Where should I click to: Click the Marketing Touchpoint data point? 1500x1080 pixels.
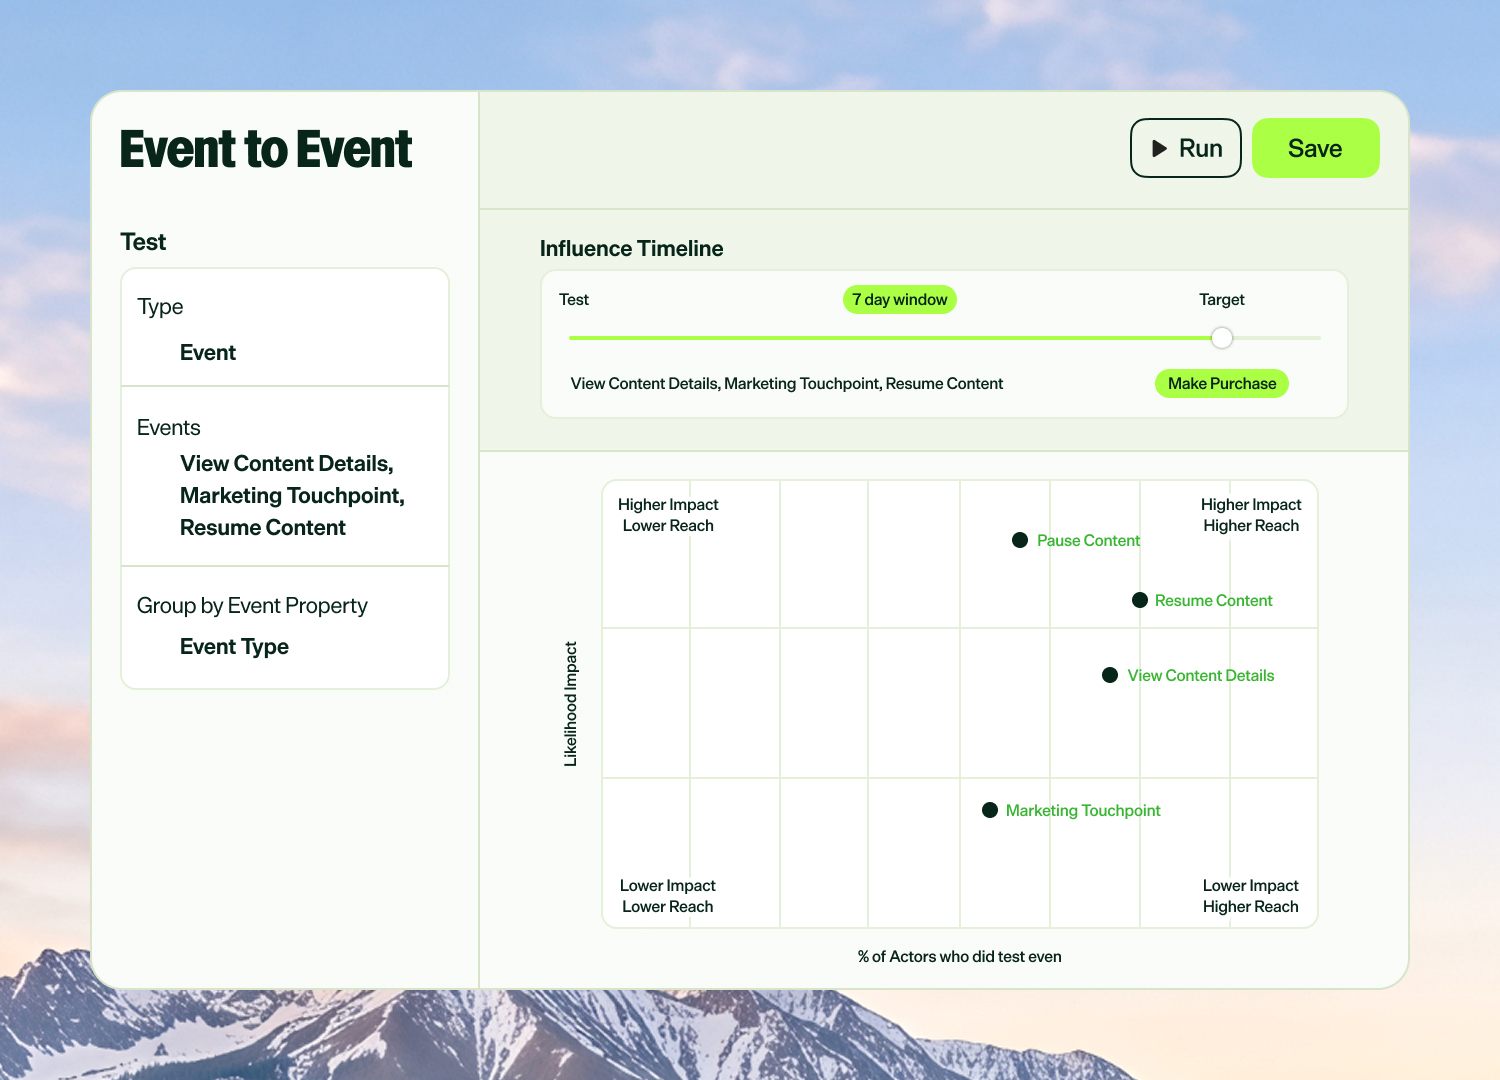pos(990,810)
